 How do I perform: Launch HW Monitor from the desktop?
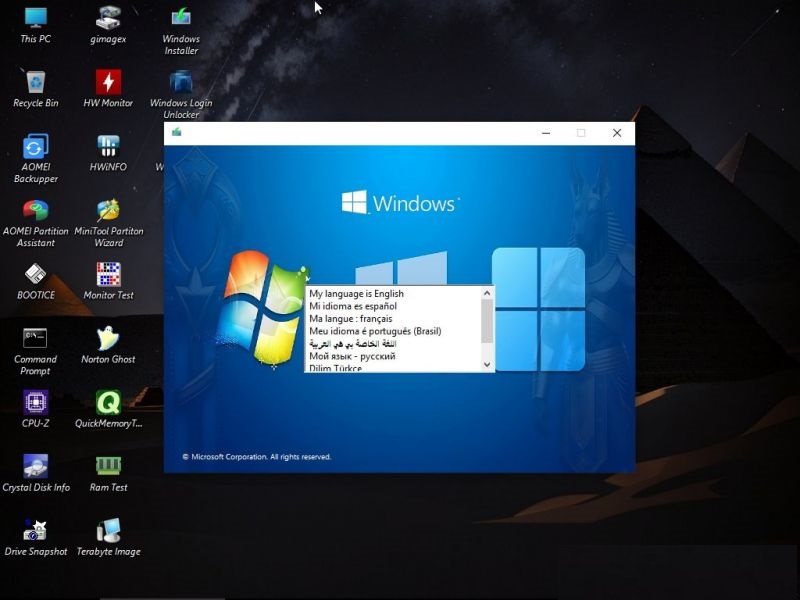tap(108, 83)
